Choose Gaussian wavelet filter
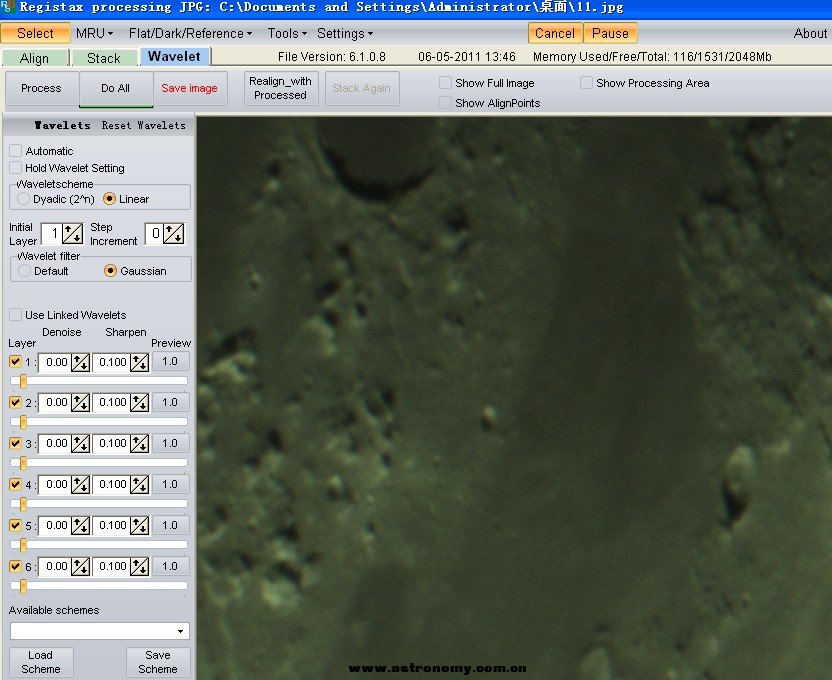The image size is (832, 680). click(x=110, y=271)
